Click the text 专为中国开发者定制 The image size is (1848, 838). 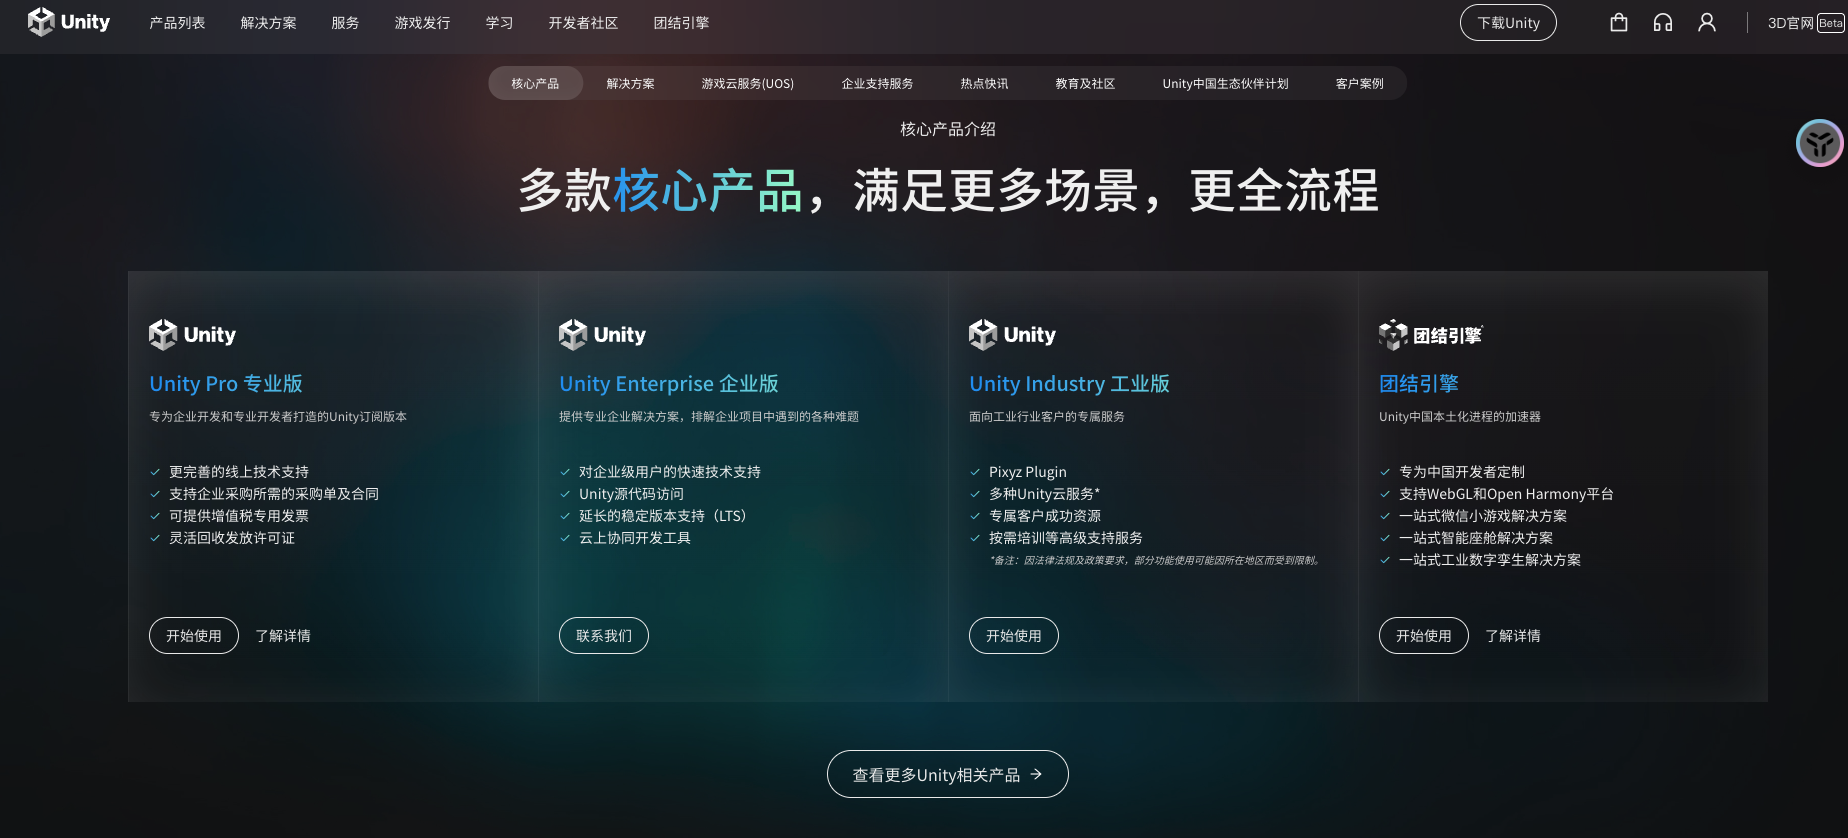[1462, 472]
